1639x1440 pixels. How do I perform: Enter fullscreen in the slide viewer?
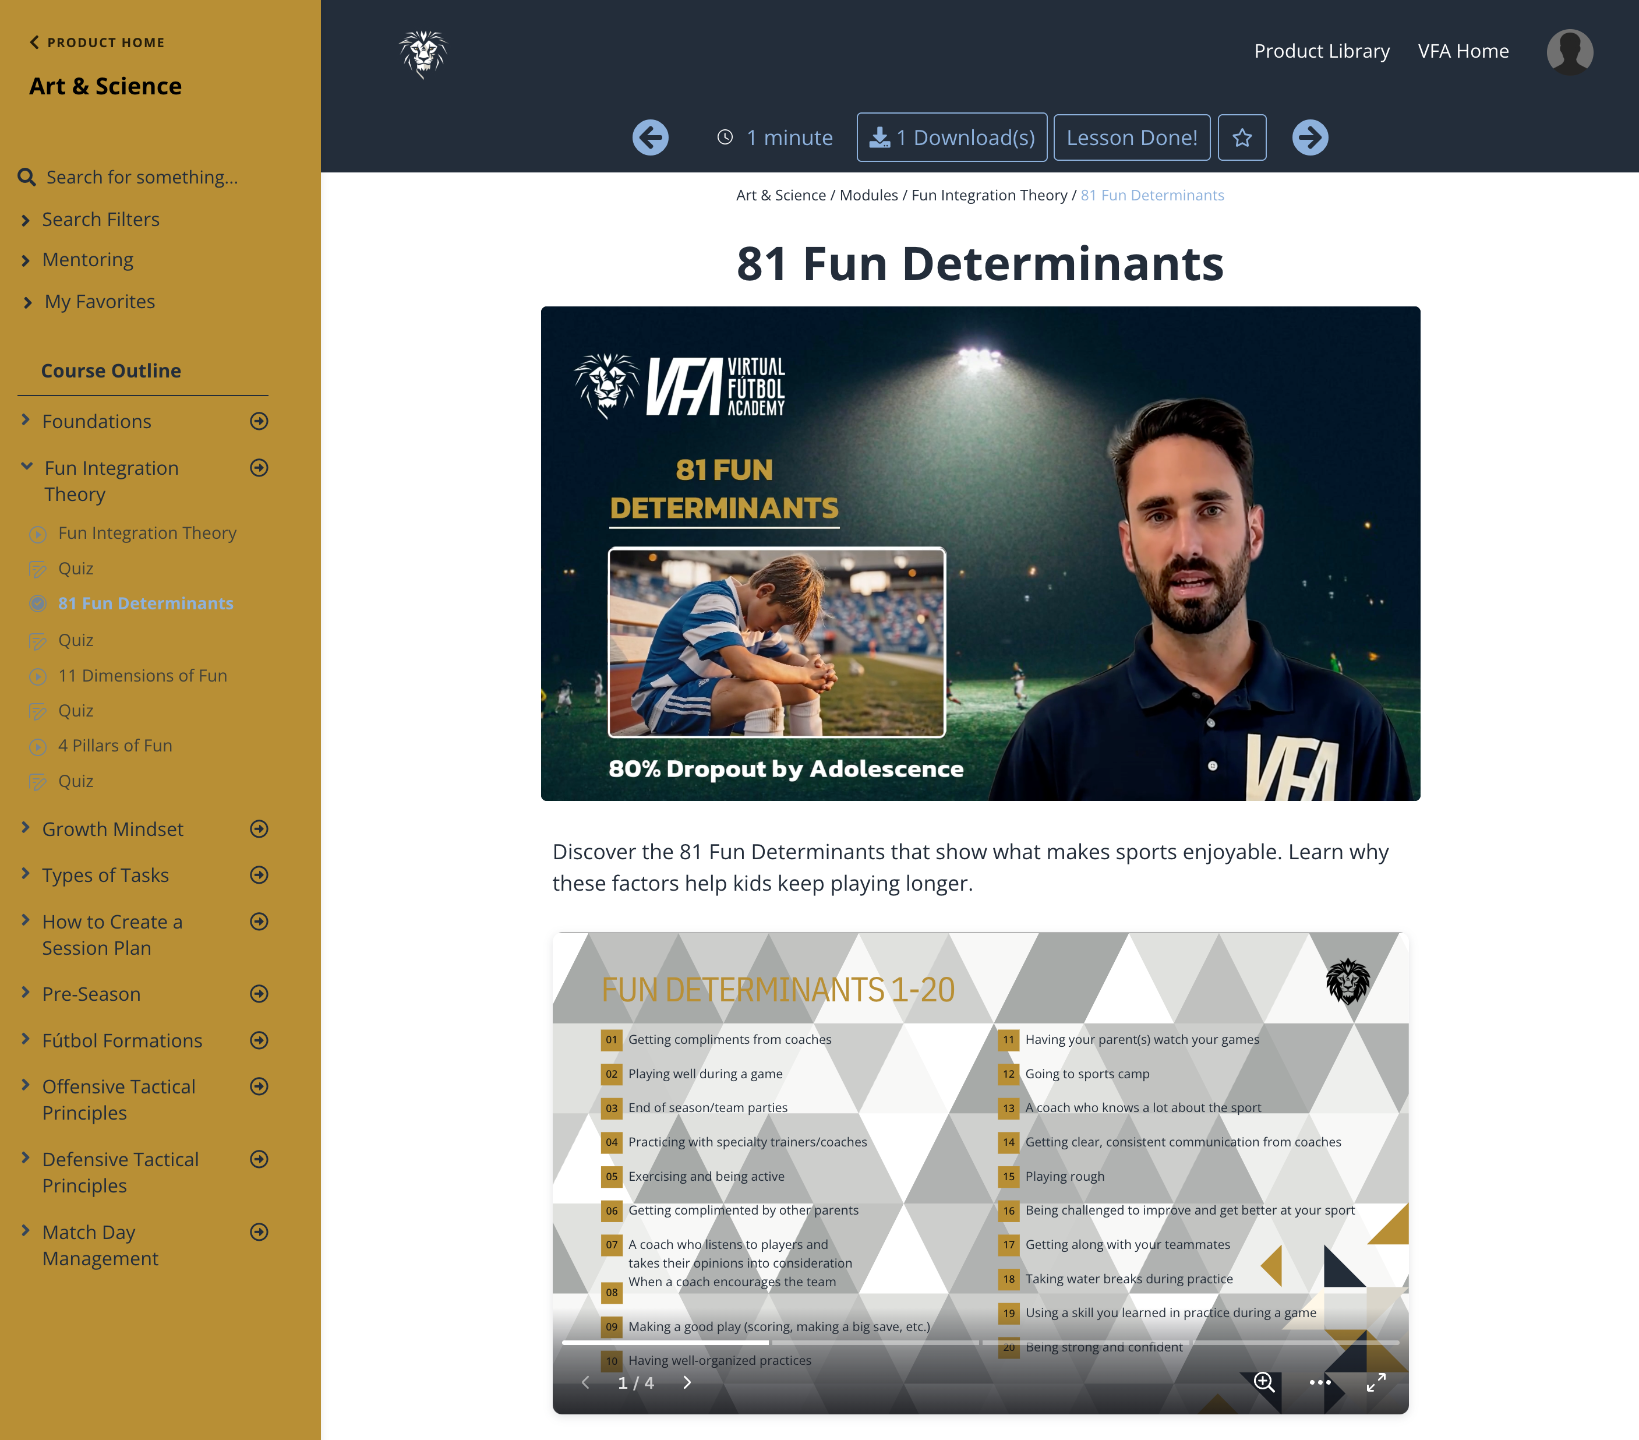1376,1382
